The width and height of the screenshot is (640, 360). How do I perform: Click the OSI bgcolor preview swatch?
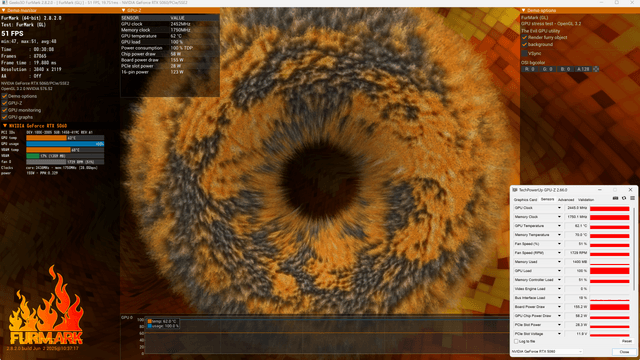[596, 69]
